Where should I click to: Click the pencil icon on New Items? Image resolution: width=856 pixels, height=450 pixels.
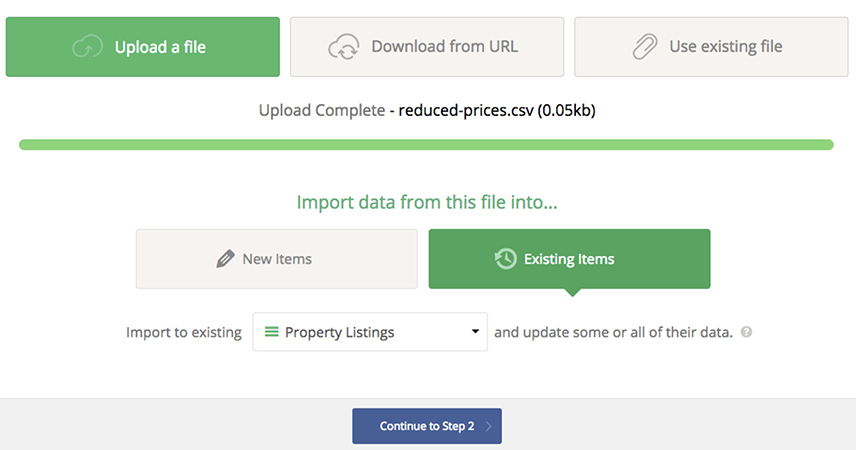(226, 259)
